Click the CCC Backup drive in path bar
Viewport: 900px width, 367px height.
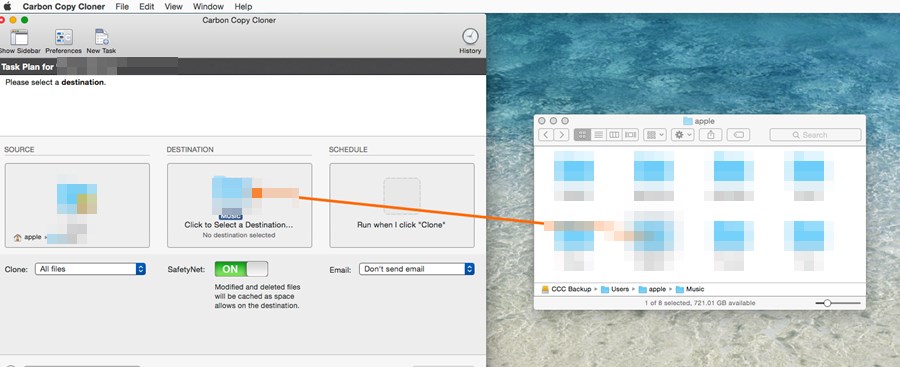tap(566, 289)
